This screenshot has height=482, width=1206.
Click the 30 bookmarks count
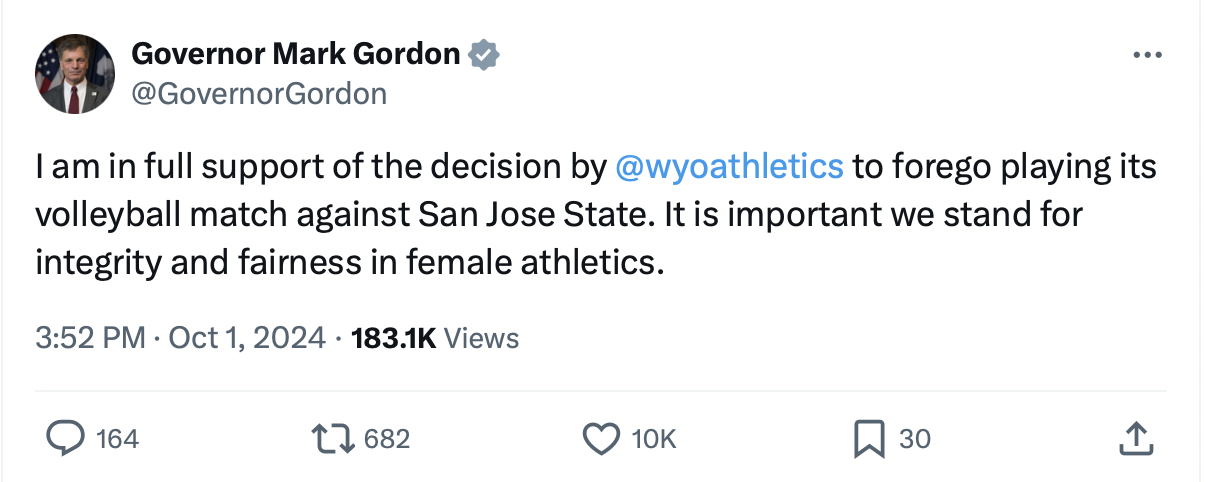pos(915,439)
